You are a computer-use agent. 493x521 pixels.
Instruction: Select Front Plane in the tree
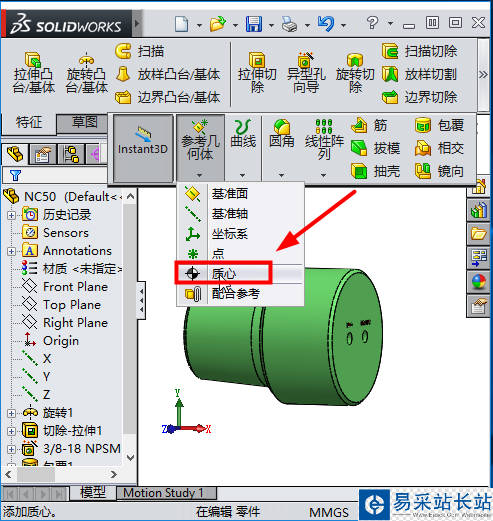(75, 287)
